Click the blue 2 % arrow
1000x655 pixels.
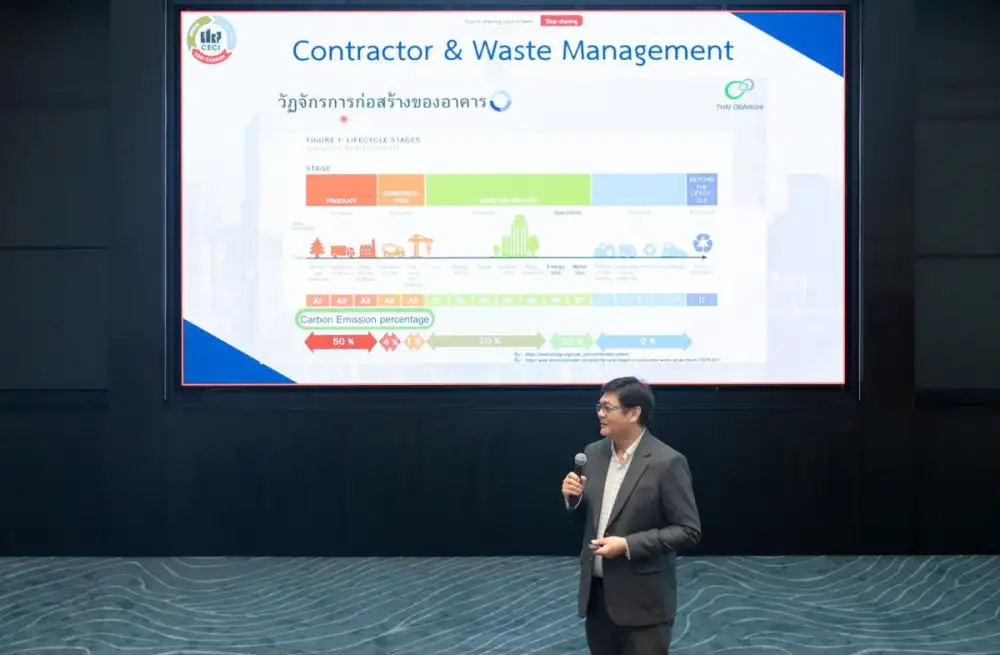(643, 341)
